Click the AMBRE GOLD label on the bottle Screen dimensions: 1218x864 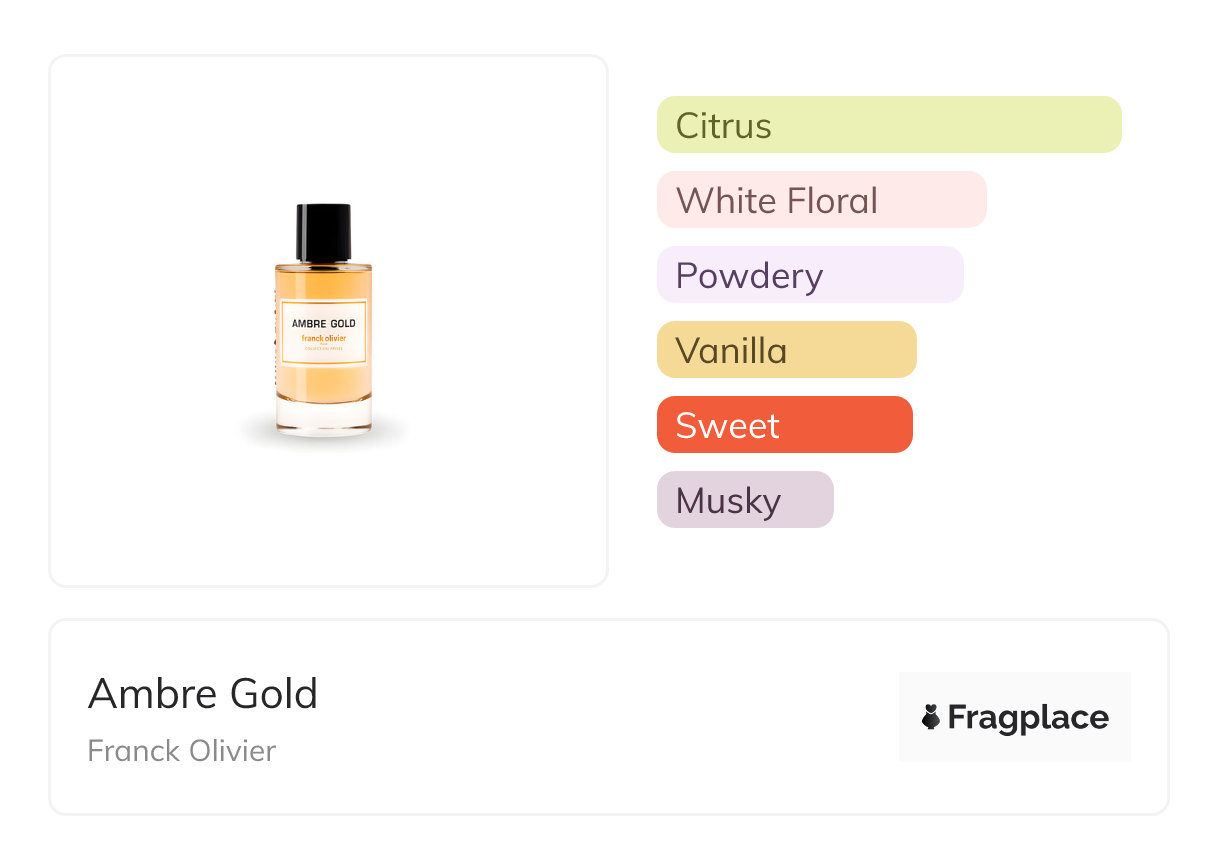323,323
